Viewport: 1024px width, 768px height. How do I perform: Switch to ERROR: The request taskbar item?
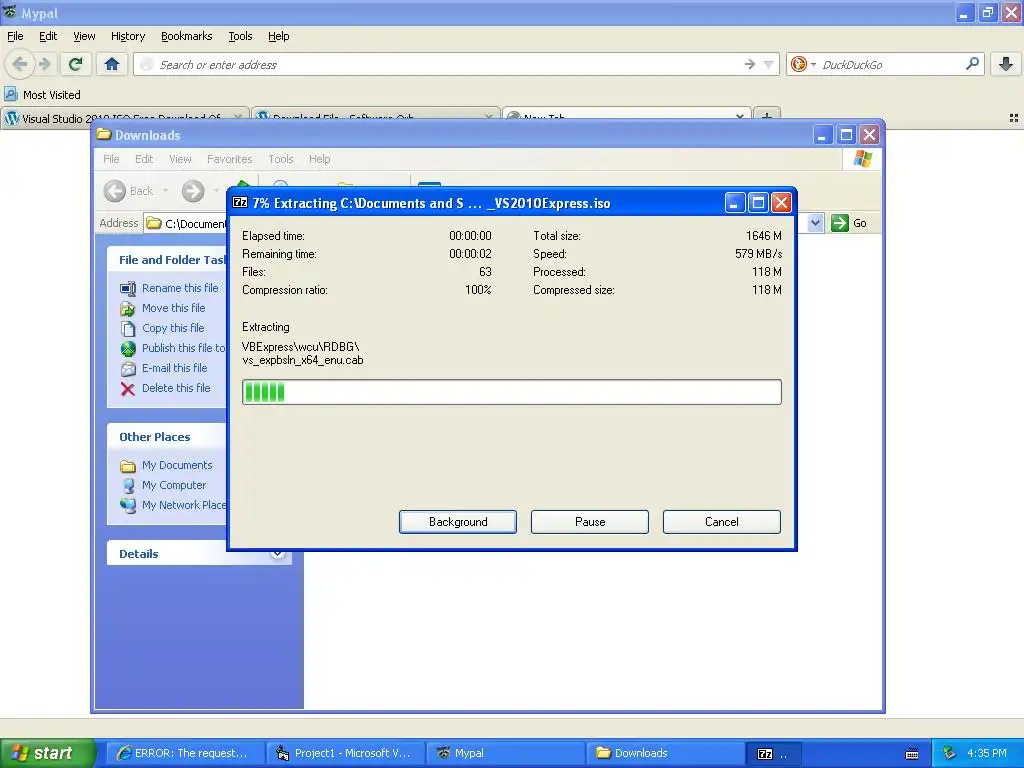coord(185,754)
